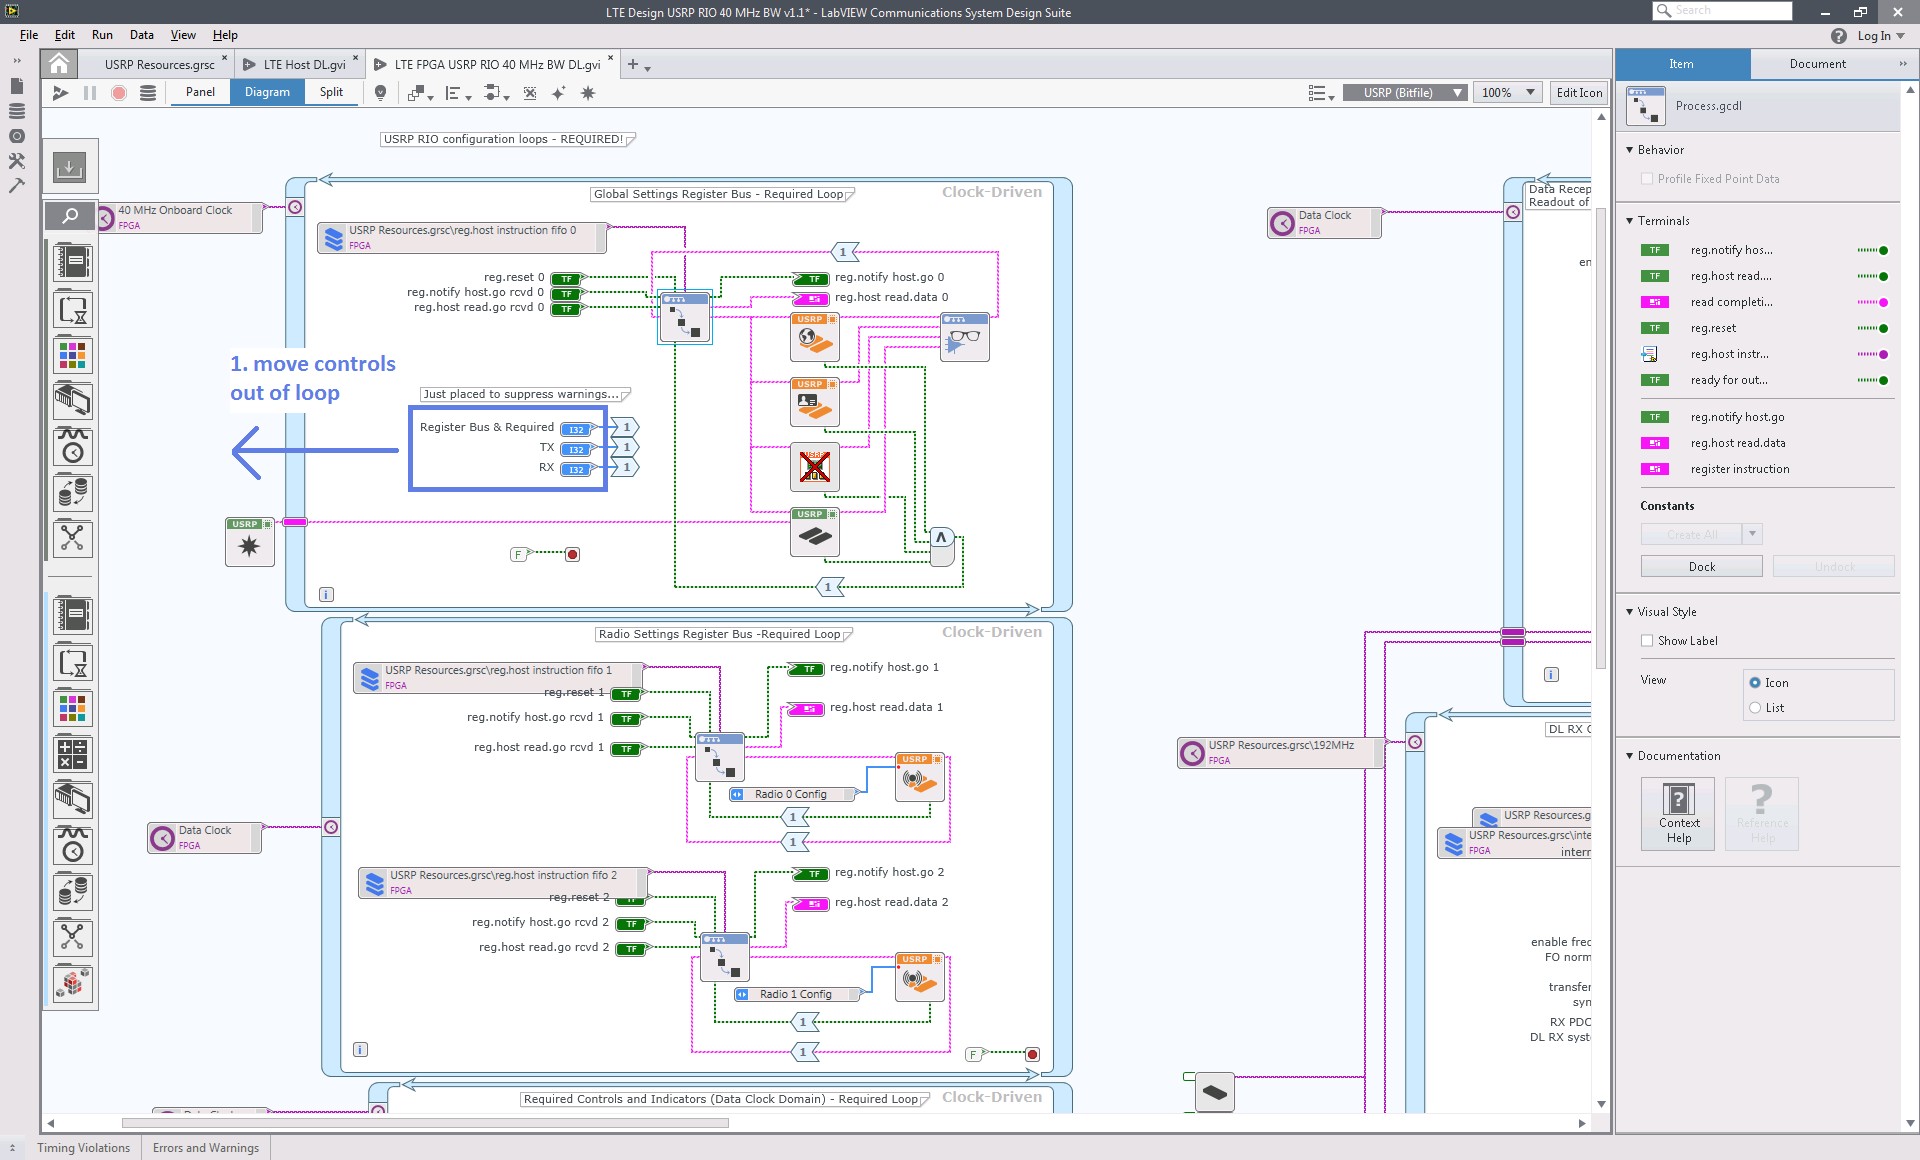
Task: Open the Files document icon in left rail
Action: point(17,87)
